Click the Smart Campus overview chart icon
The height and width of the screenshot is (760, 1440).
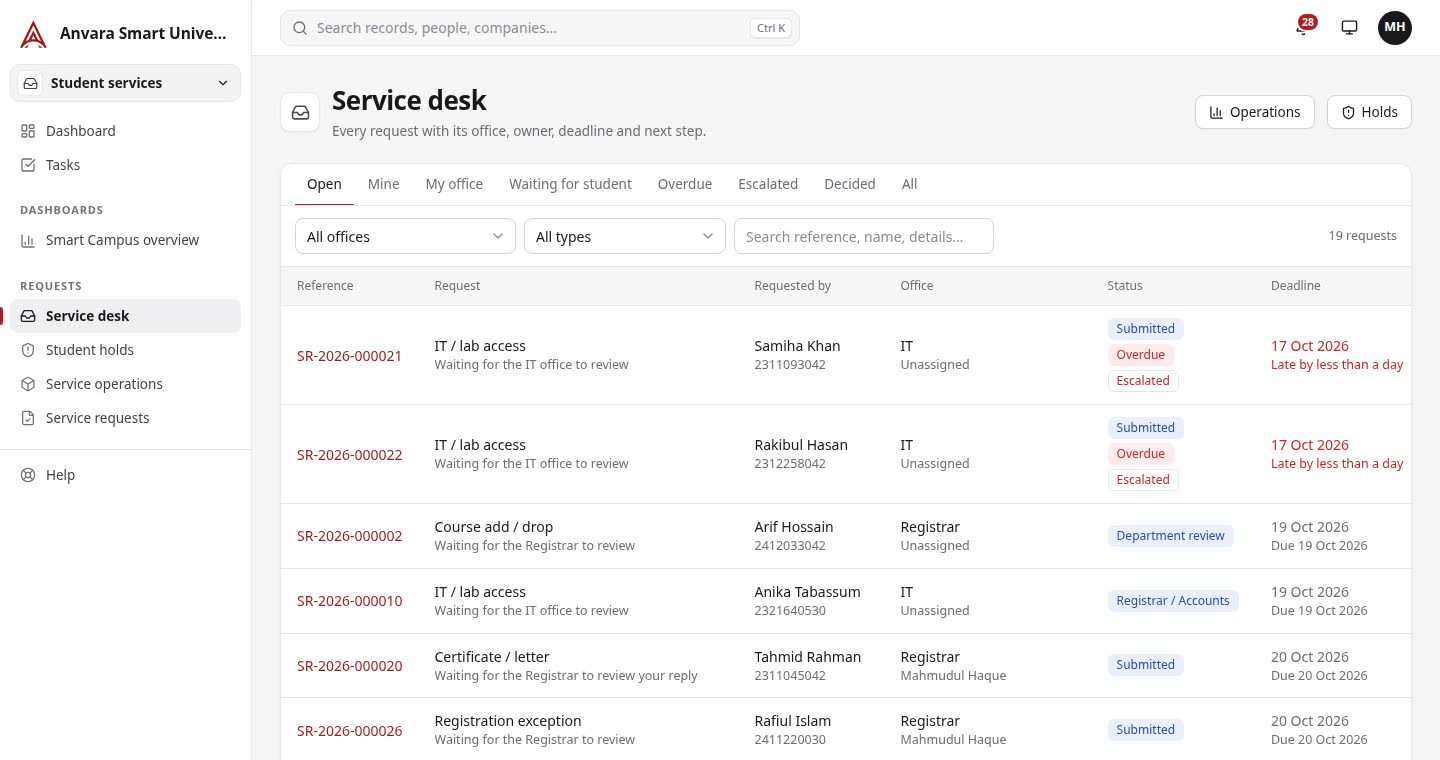(x=28, y=240)
